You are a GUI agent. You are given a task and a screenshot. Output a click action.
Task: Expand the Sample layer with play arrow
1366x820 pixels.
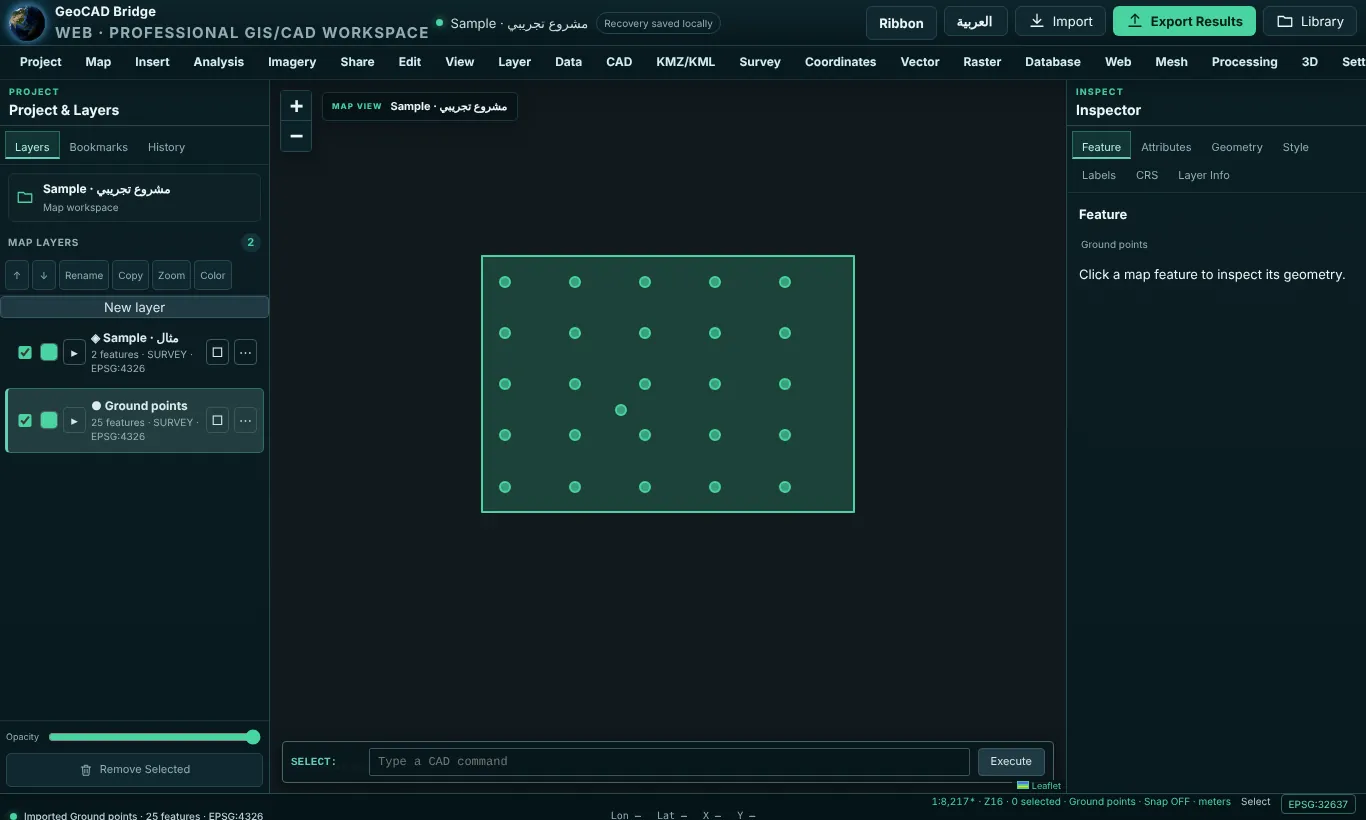pos(74,352)
